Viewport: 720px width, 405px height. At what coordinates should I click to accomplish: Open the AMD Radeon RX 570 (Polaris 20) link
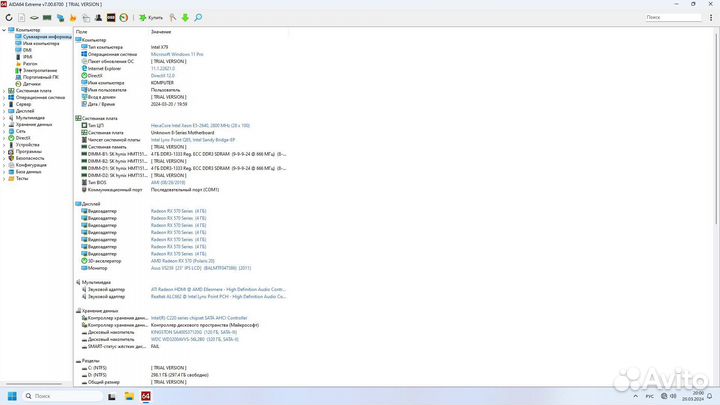pos(183,261)
